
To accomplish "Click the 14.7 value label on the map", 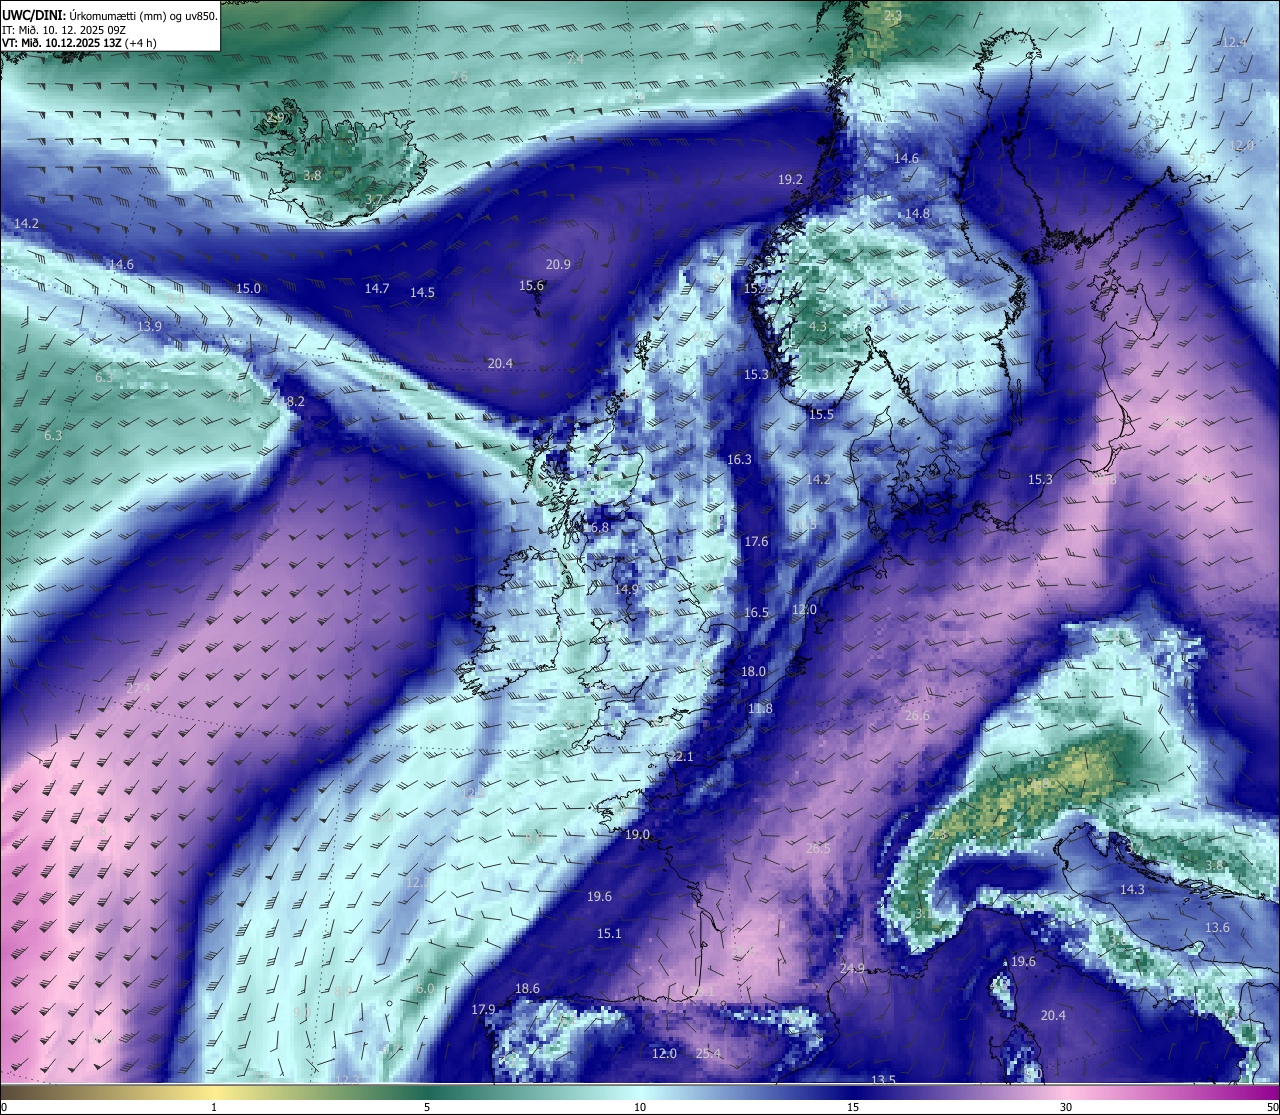I will tap(377, 289).
